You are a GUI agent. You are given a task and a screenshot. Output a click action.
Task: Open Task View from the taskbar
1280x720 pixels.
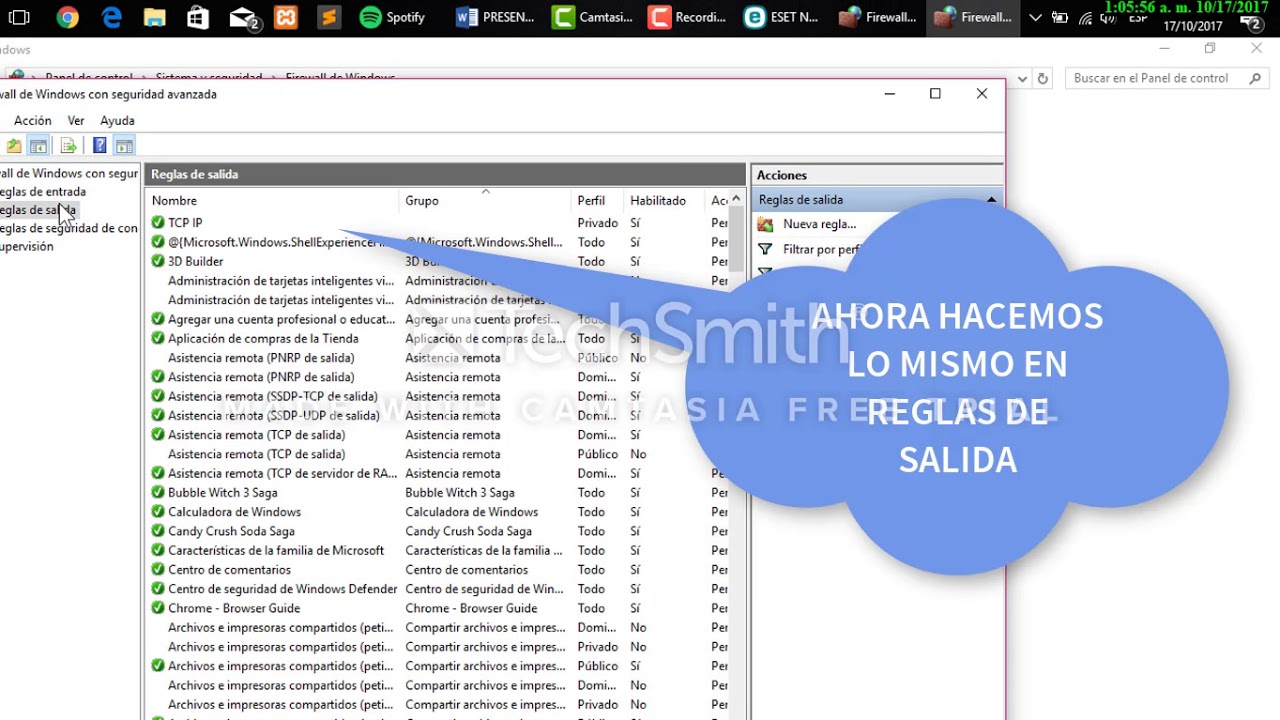click(x=19, y=17)
